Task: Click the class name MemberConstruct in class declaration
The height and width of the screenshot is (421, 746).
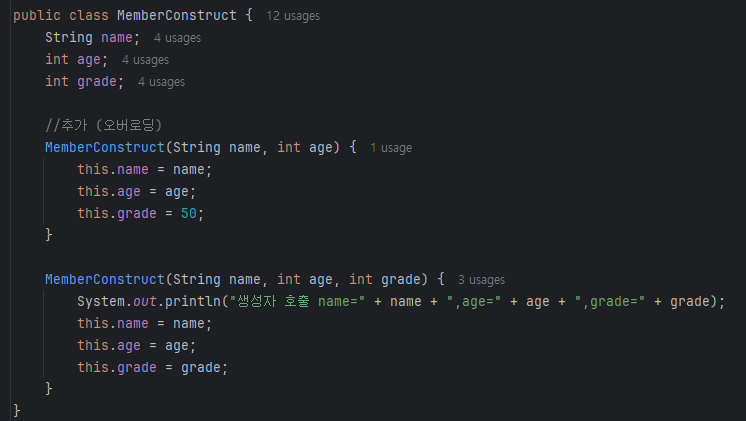Action: tap(177, 15)
